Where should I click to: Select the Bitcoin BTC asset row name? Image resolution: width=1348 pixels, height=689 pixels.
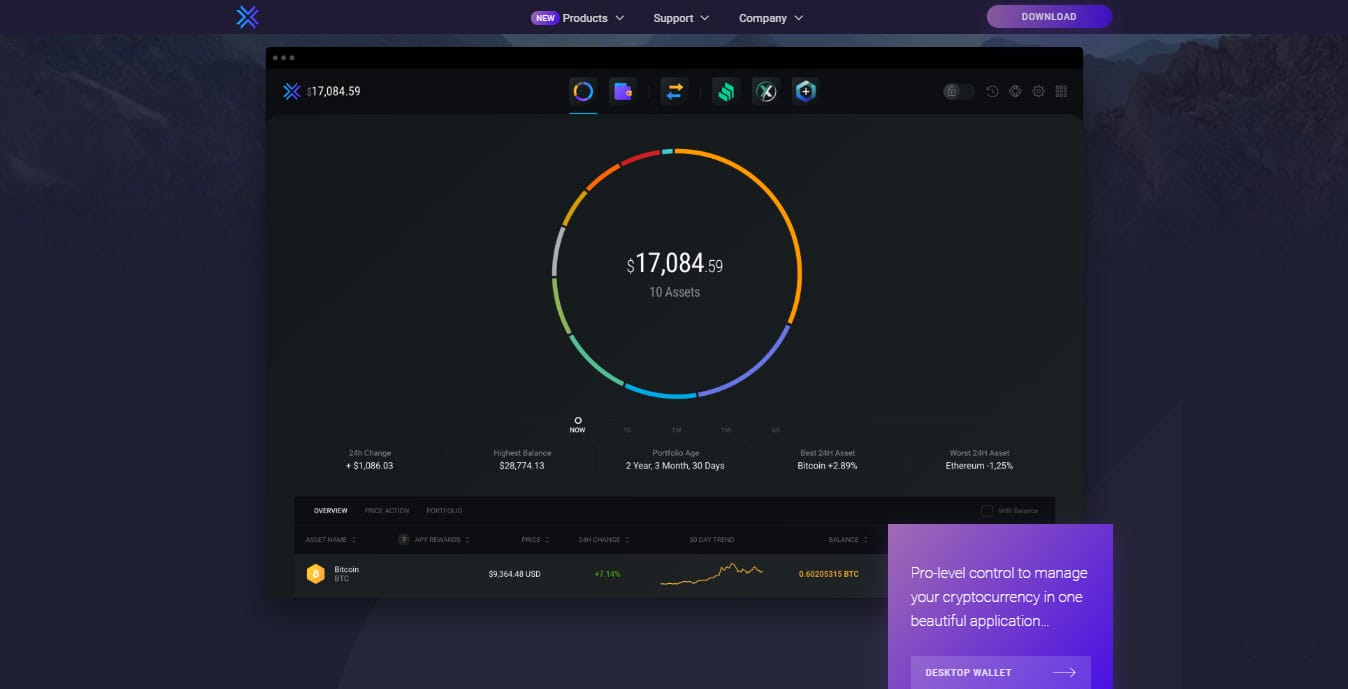pos(347,574)
